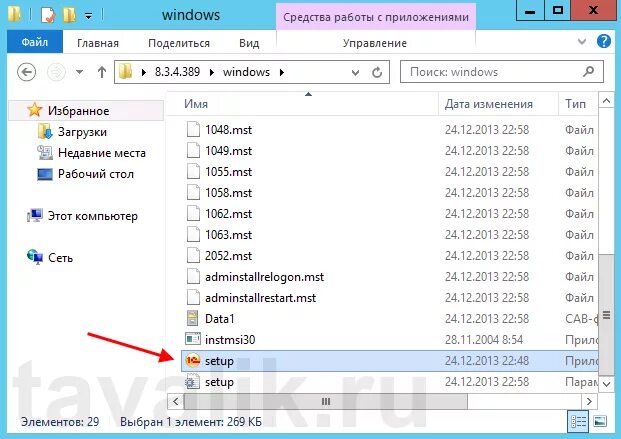The height and width of the screenshot is (439, 621).
Task: Click the Back navigation arrow
Action: coord(27,72)
